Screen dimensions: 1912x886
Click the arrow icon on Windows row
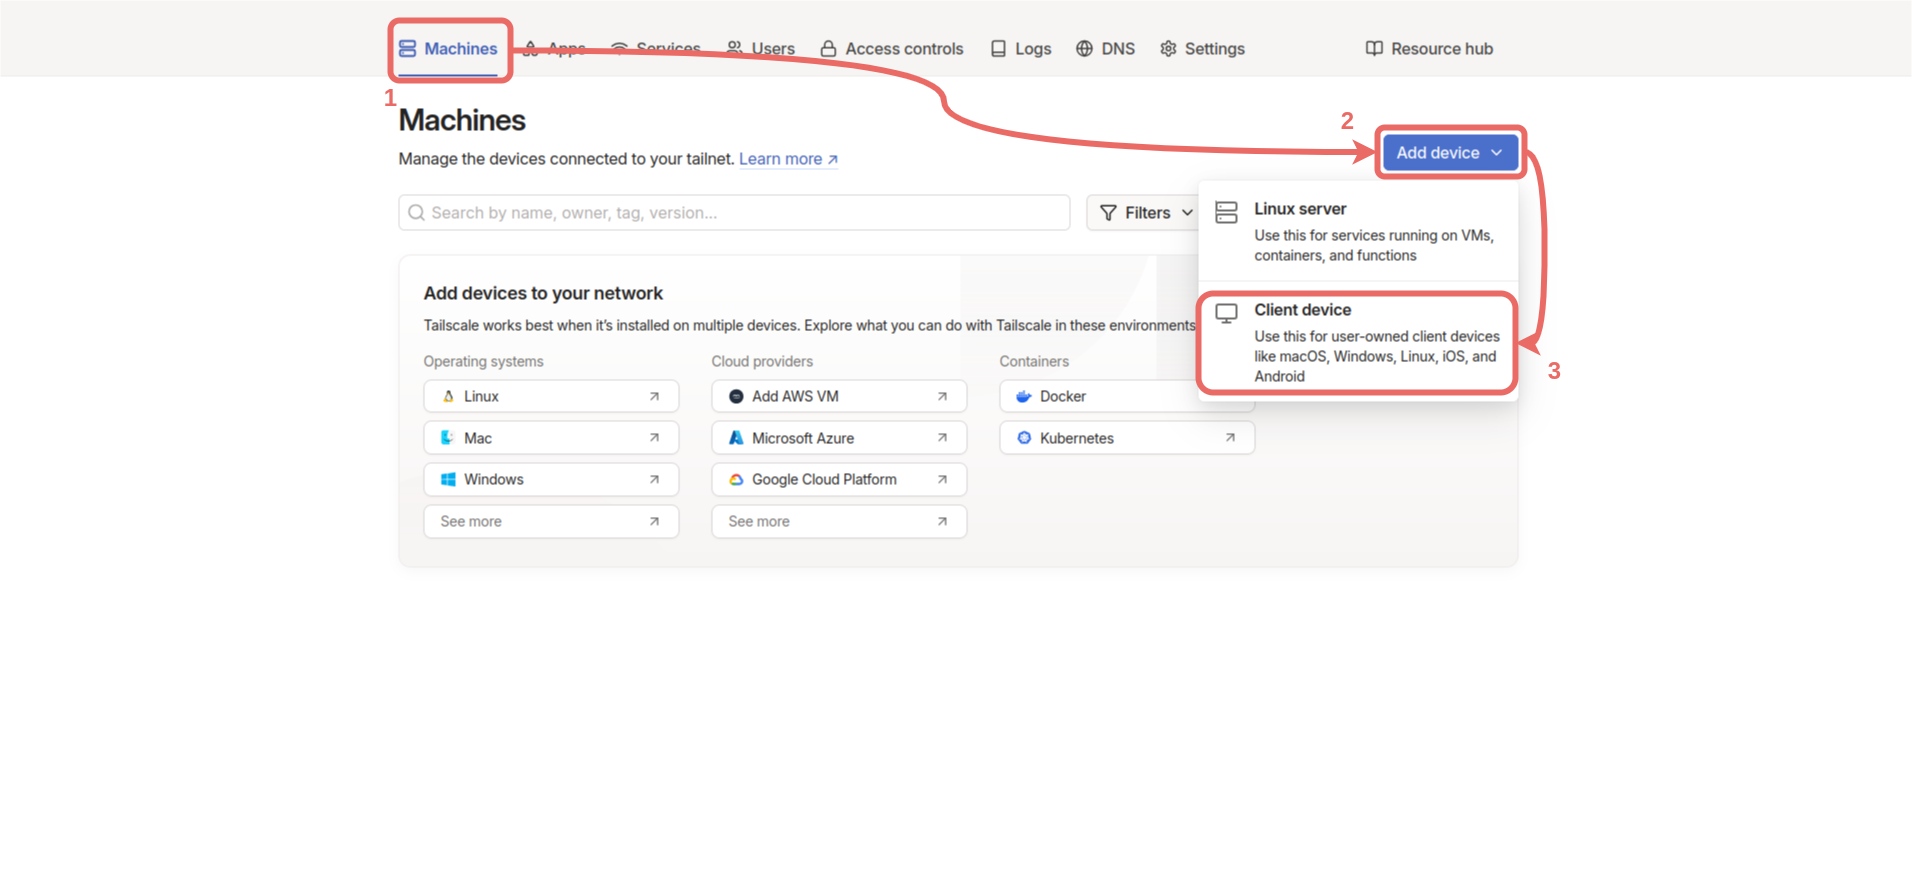654,480
